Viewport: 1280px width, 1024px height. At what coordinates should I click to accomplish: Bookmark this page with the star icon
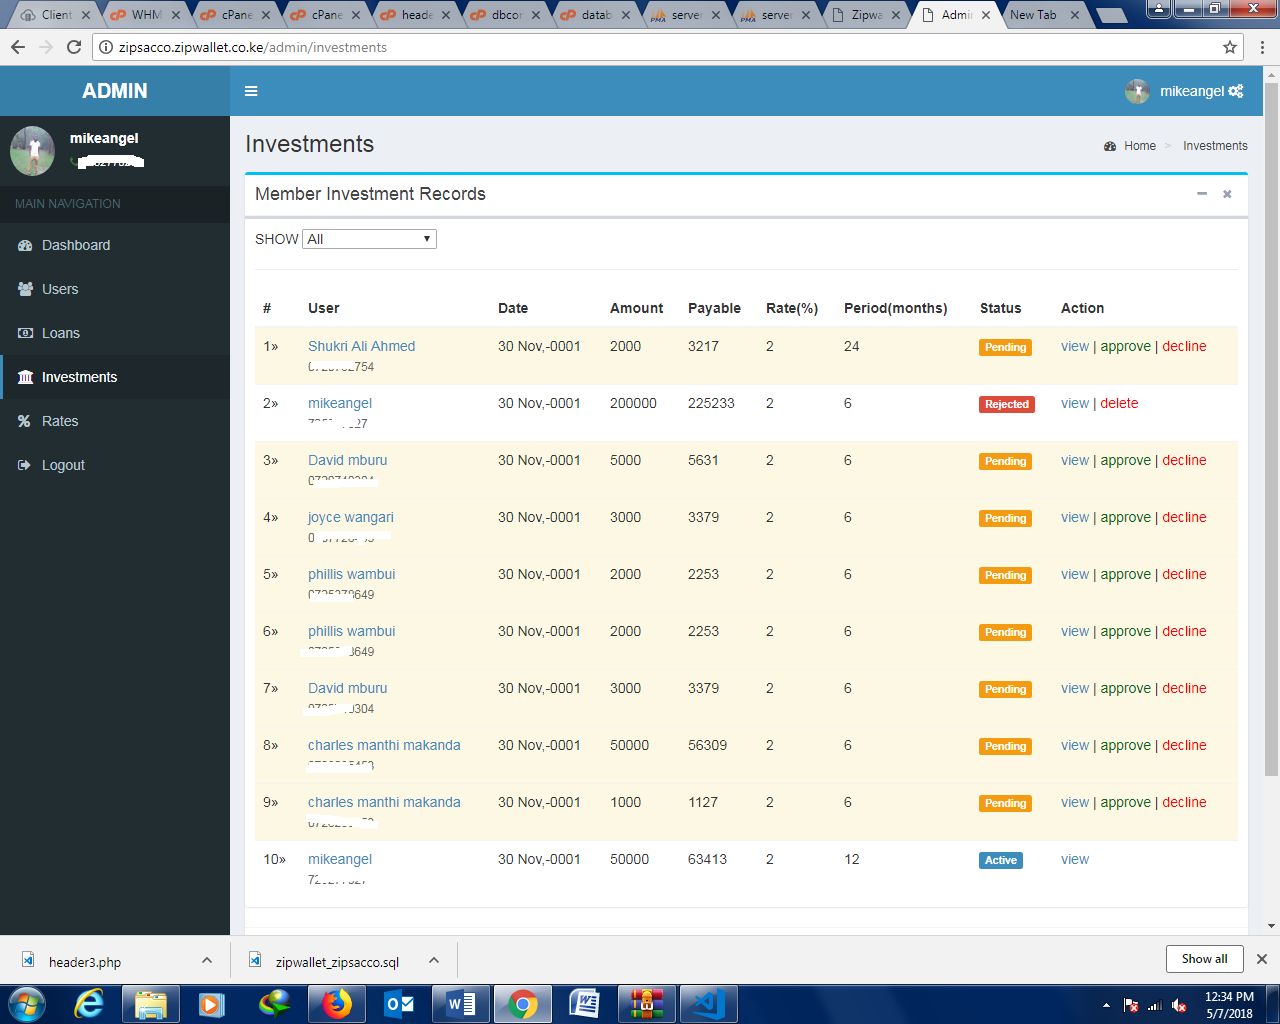pos(1230,47)
